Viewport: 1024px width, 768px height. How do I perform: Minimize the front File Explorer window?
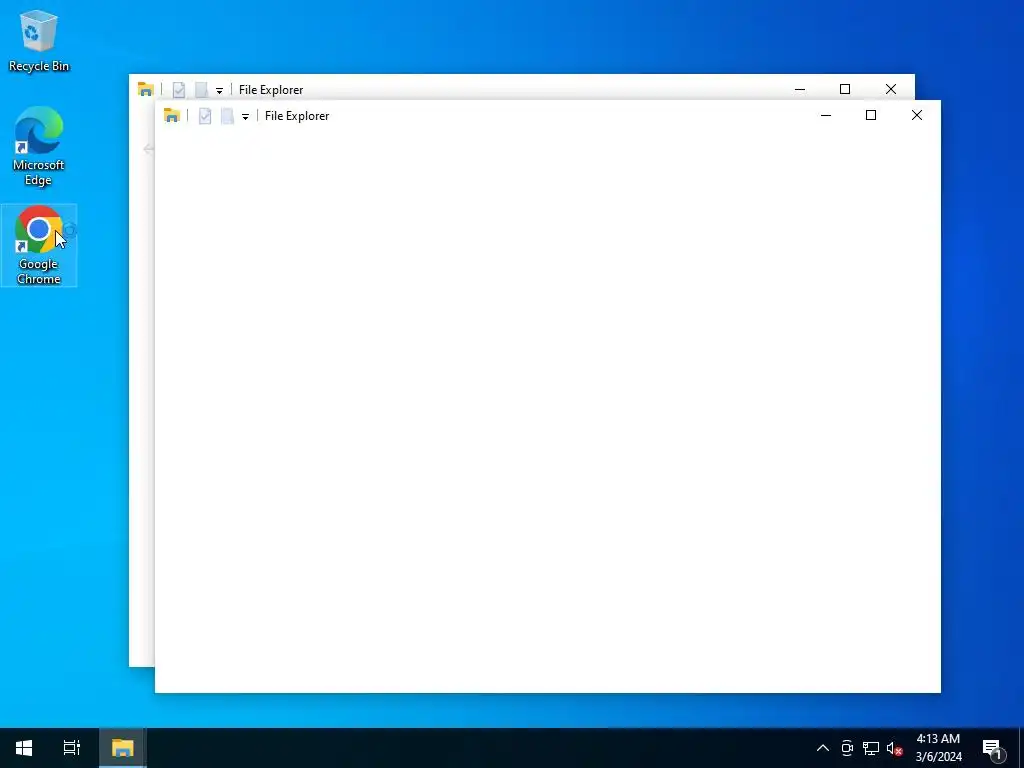point(825,115)
